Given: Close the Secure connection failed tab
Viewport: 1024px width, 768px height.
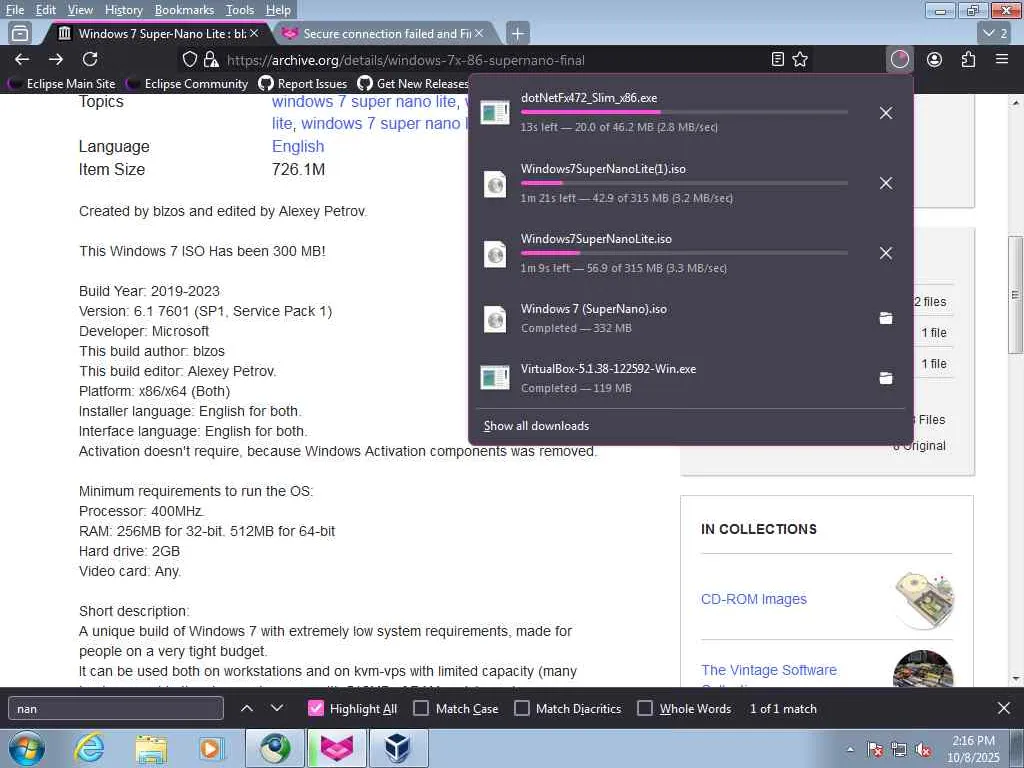Looking at the screenshot, I should [479, 33].
